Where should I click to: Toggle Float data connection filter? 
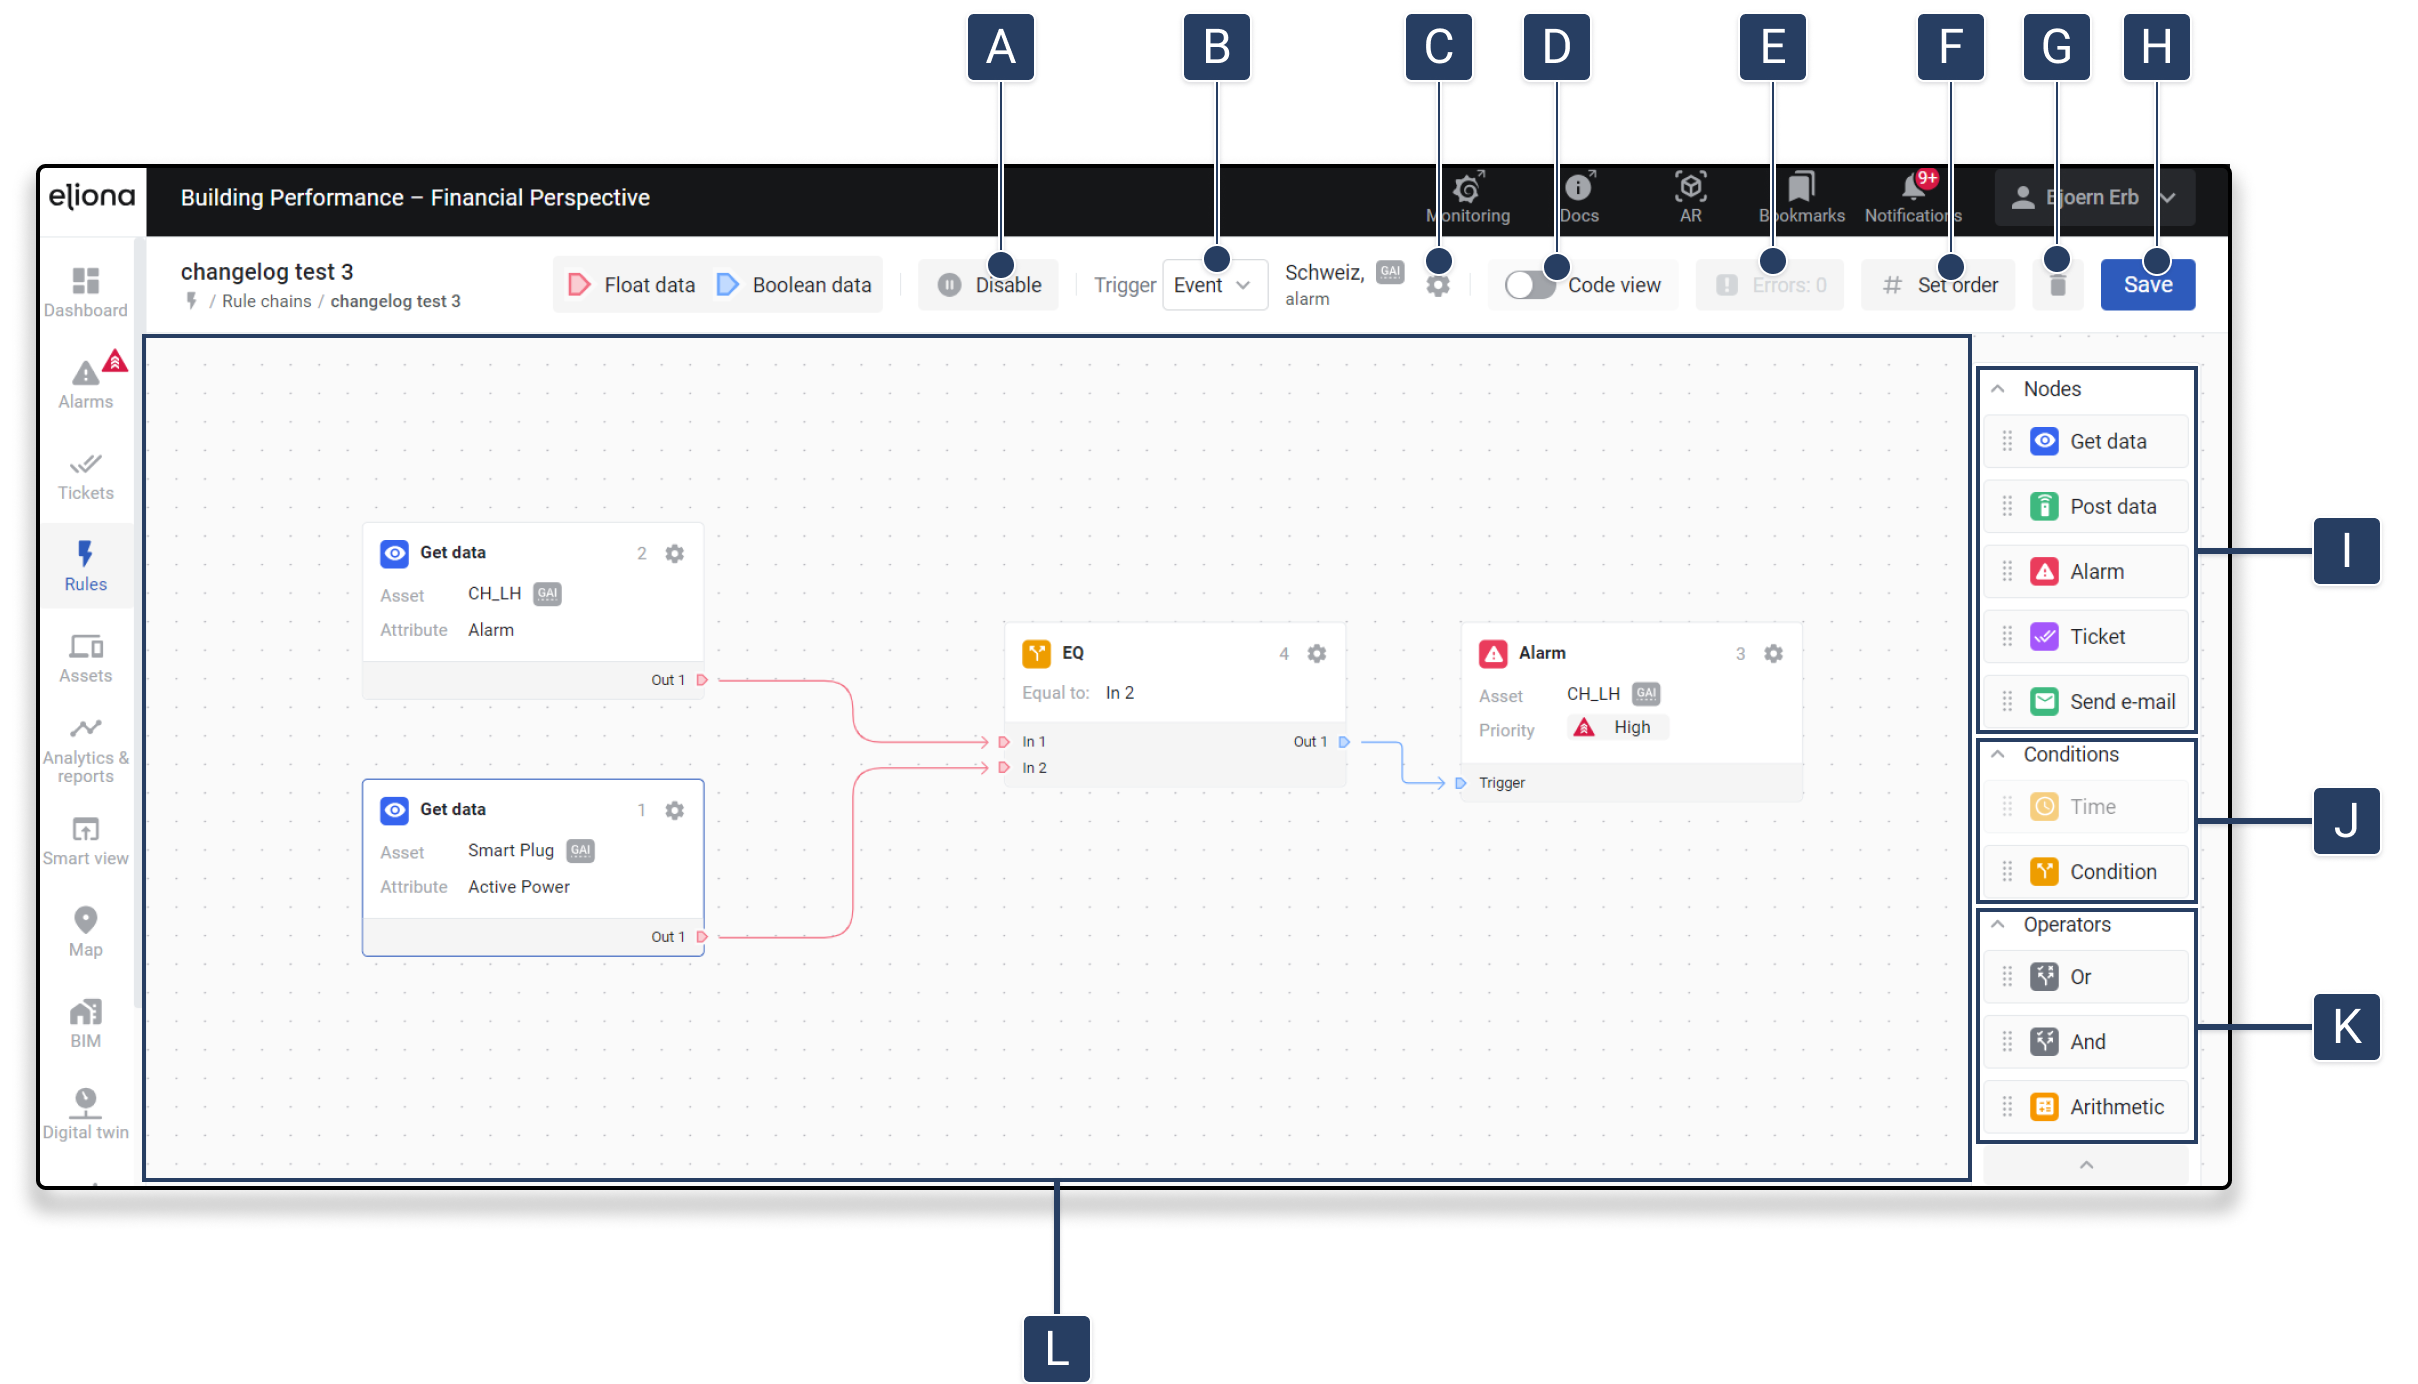(632, 285)
